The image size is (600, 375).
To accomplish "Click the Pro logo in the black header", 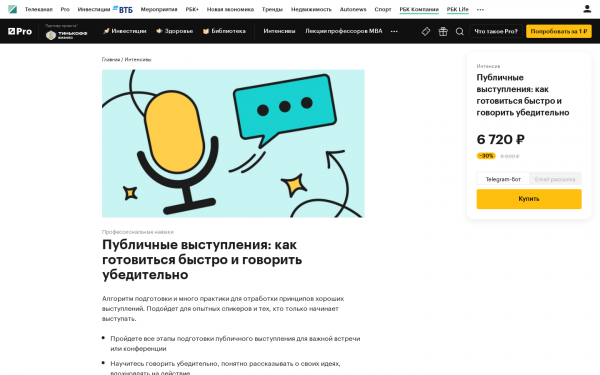I will click(x=20, y=31).
